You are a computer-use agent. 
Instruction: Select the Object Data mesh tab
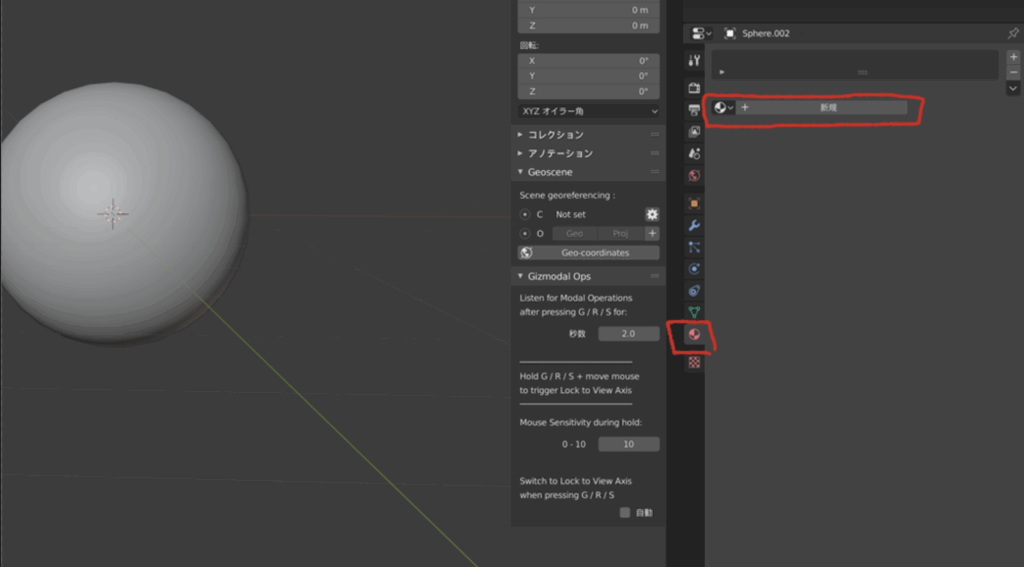click(694, 313)
